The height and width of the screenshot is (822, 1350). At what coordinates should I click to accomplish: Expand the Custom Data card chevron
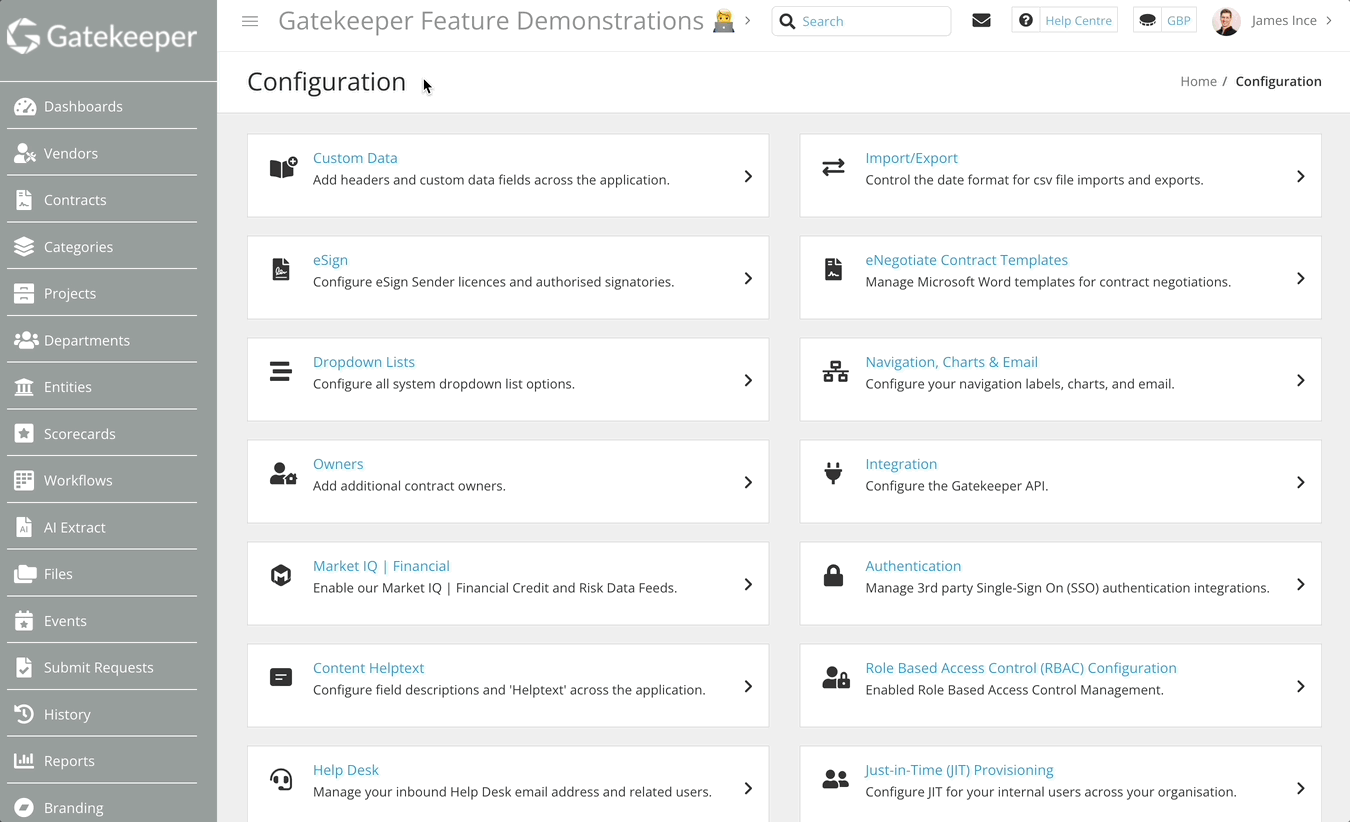pyautogui.click(x=748, y=176)
